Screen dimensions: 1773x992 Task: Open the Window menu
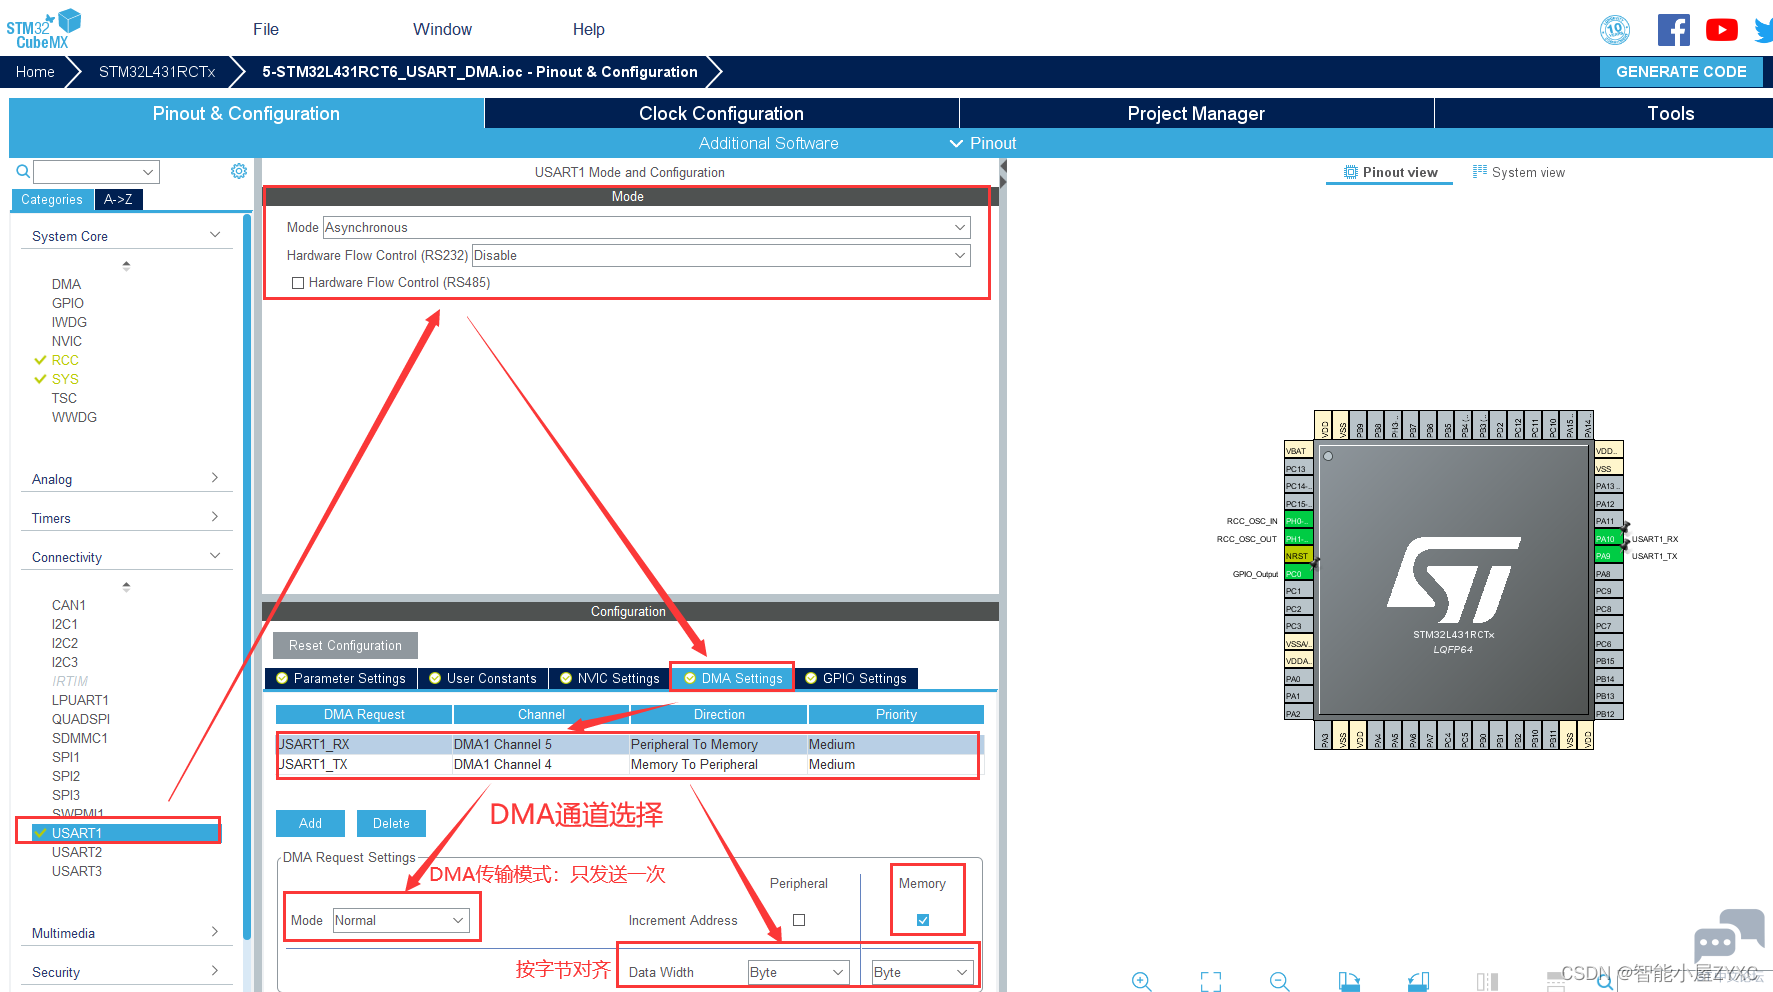pyautogui.click(x=442, y=29)
